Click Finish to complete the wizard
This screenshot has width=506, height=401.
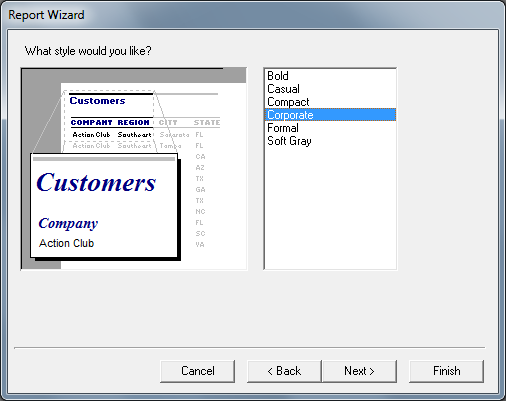point(446,371)
